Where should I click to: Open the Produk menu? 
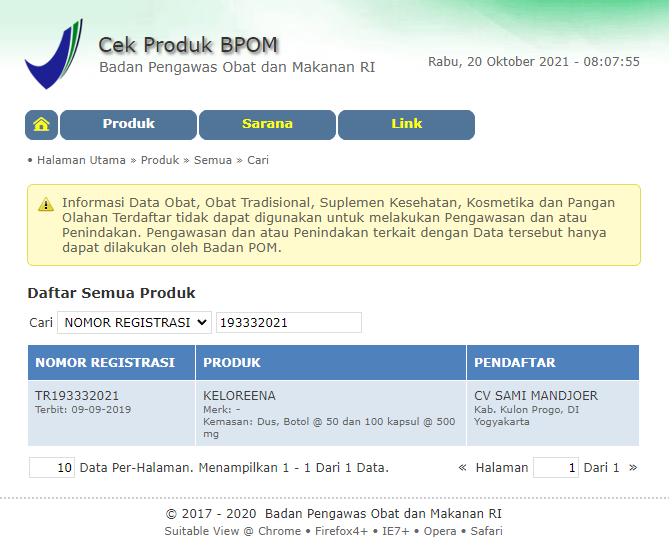128,125
